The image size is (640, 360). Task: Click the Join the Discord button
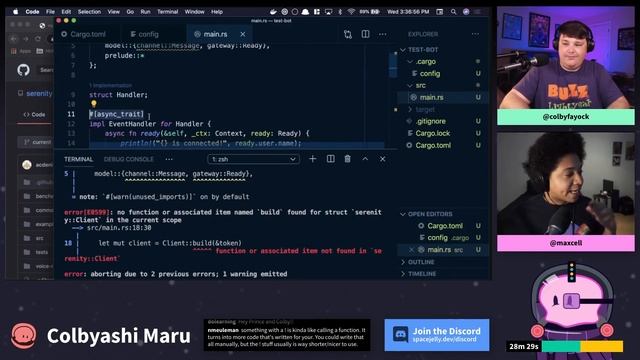coord(437,335)
